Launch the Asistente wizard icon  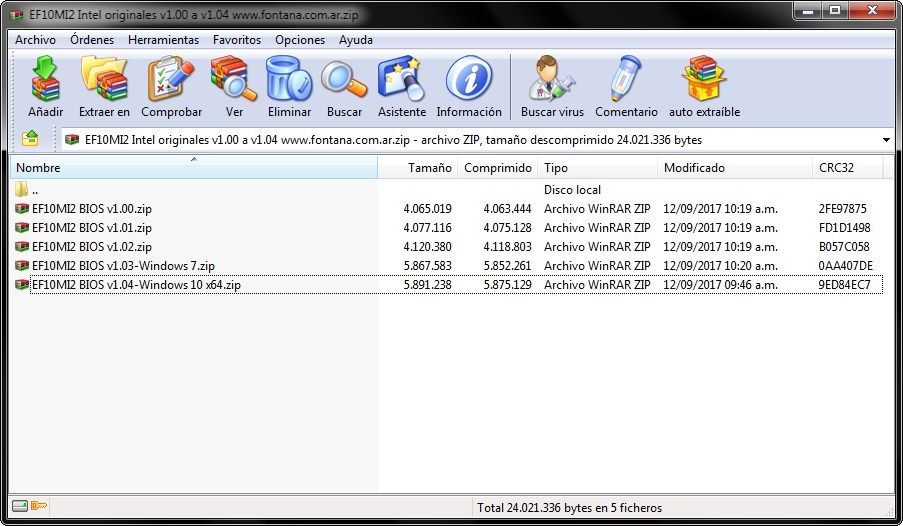(x=401, y=79)
